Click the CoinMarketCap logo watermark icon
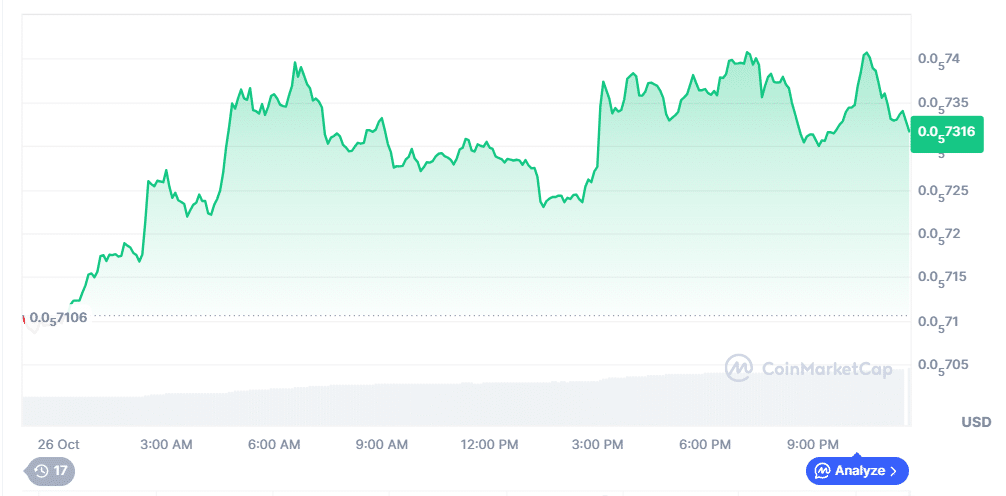1006x496 pixels. point(739,369)
